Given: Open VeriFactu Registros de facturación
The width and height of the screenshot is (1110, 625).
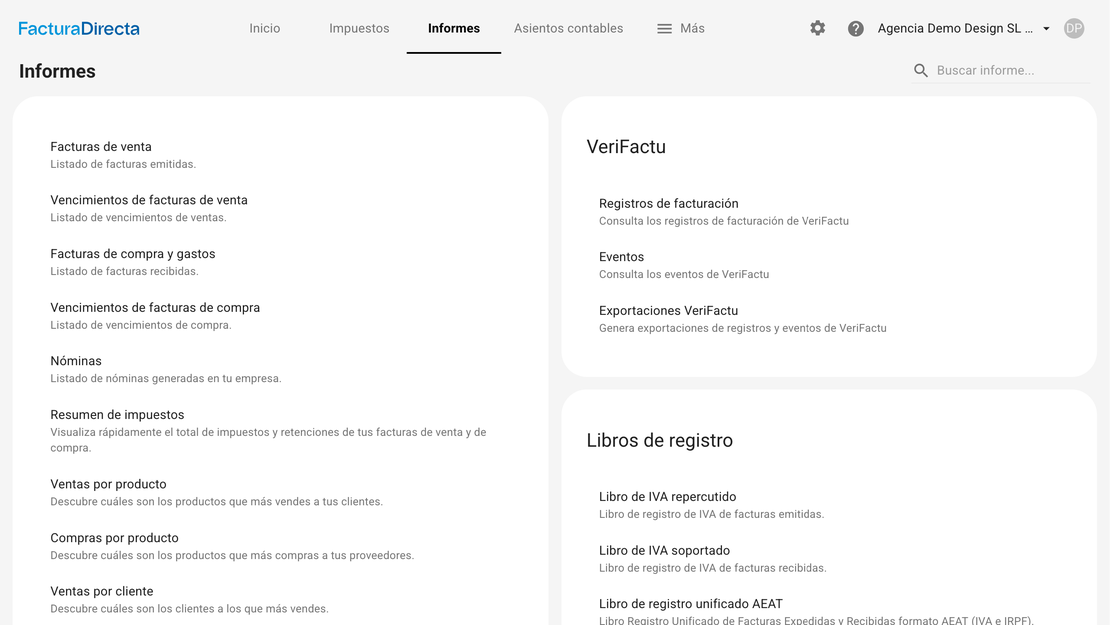Looking at the screenshot, I should 668,204.
